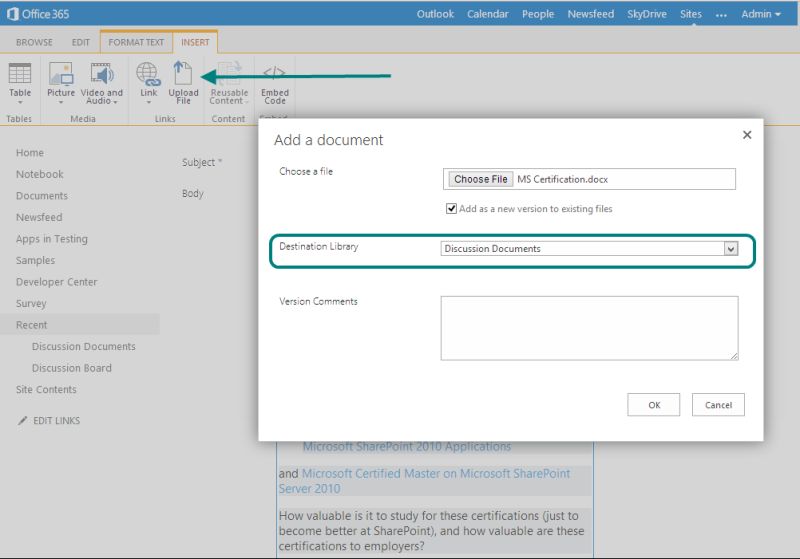
Task: Switch to the EDIT ribbon tab
Action: click(x=81, y=42)
